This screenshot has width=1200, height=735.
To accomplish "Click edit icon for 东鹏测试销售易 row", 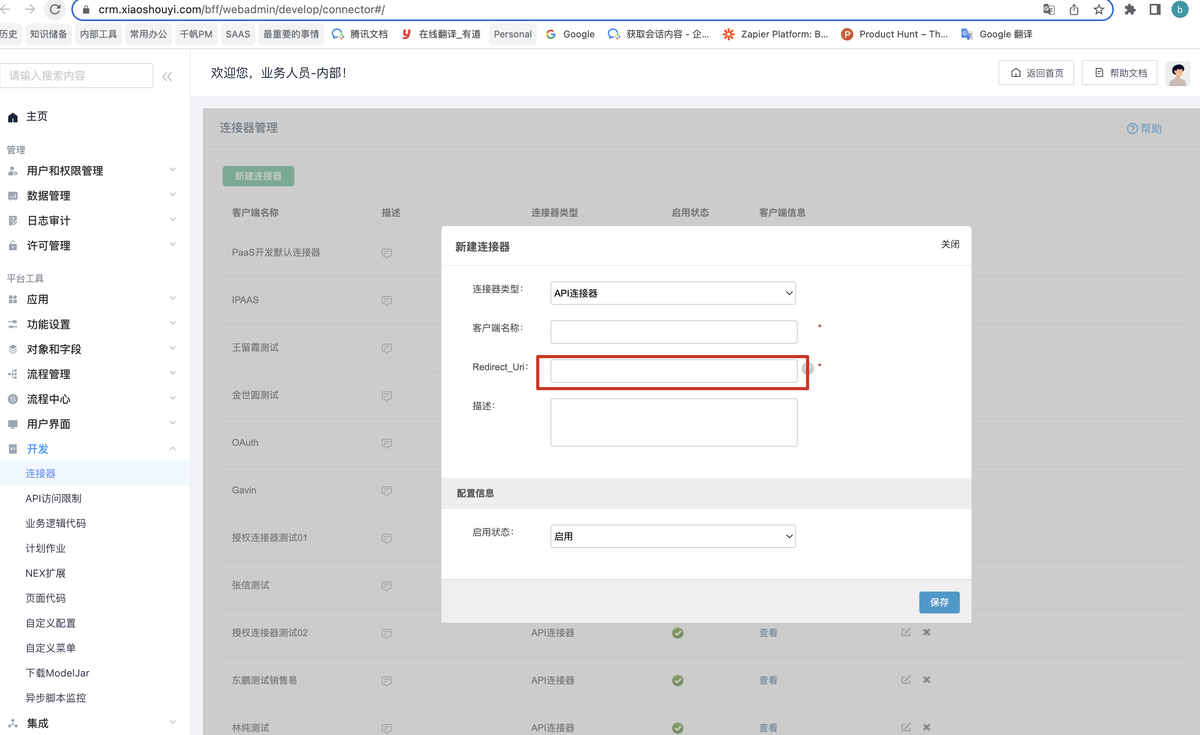I will pos(906,680).
